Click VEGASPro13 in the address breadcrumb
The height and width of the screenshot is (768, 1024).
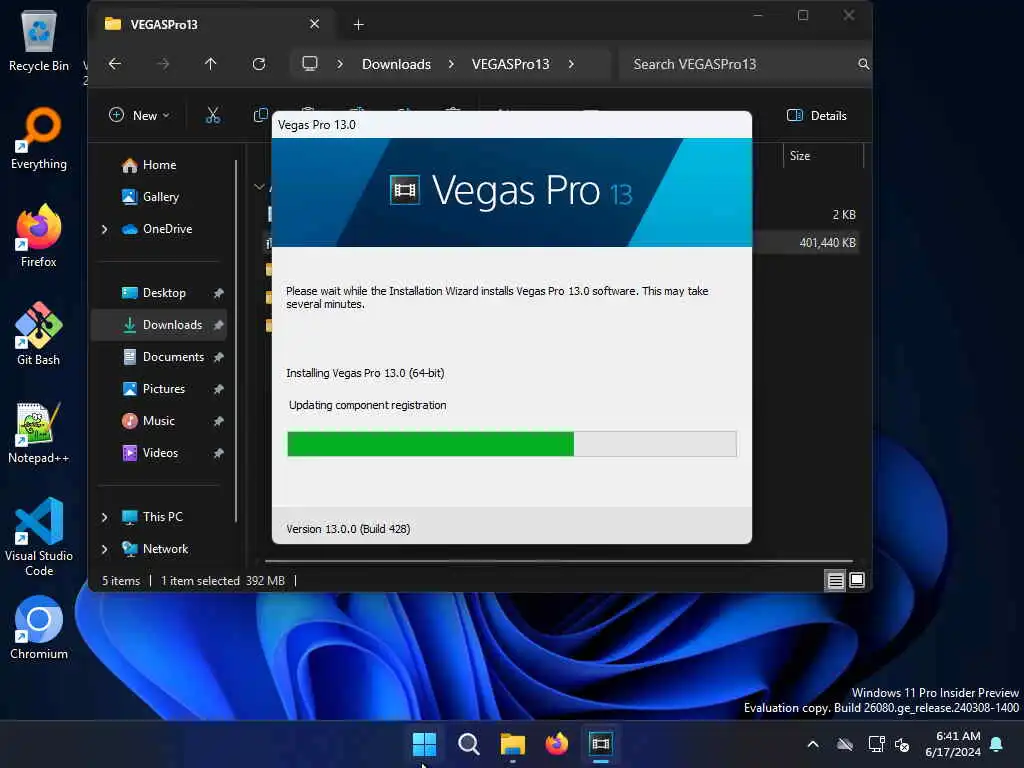click(511, 64)
